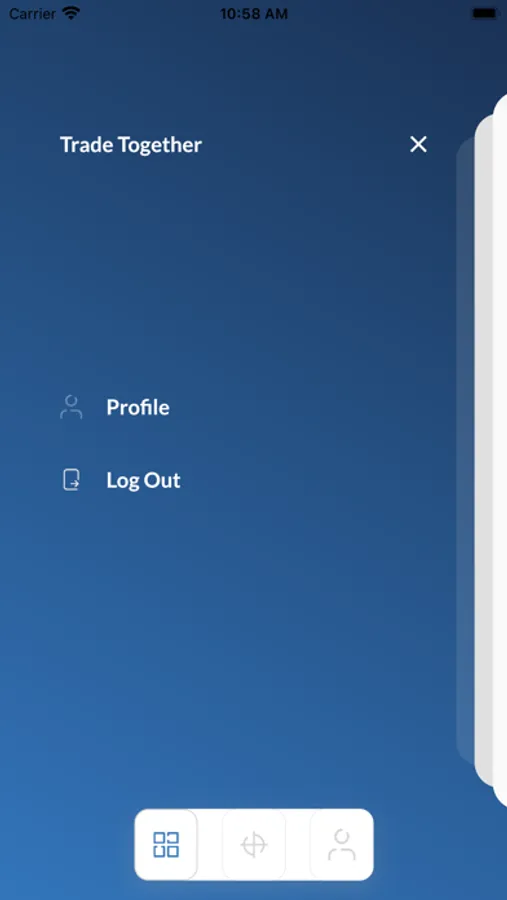Tap white tab bar gap between grid and crosshair
Viewport: 507px width, 900px height.
pyautogui.click(x=210, y=845)
